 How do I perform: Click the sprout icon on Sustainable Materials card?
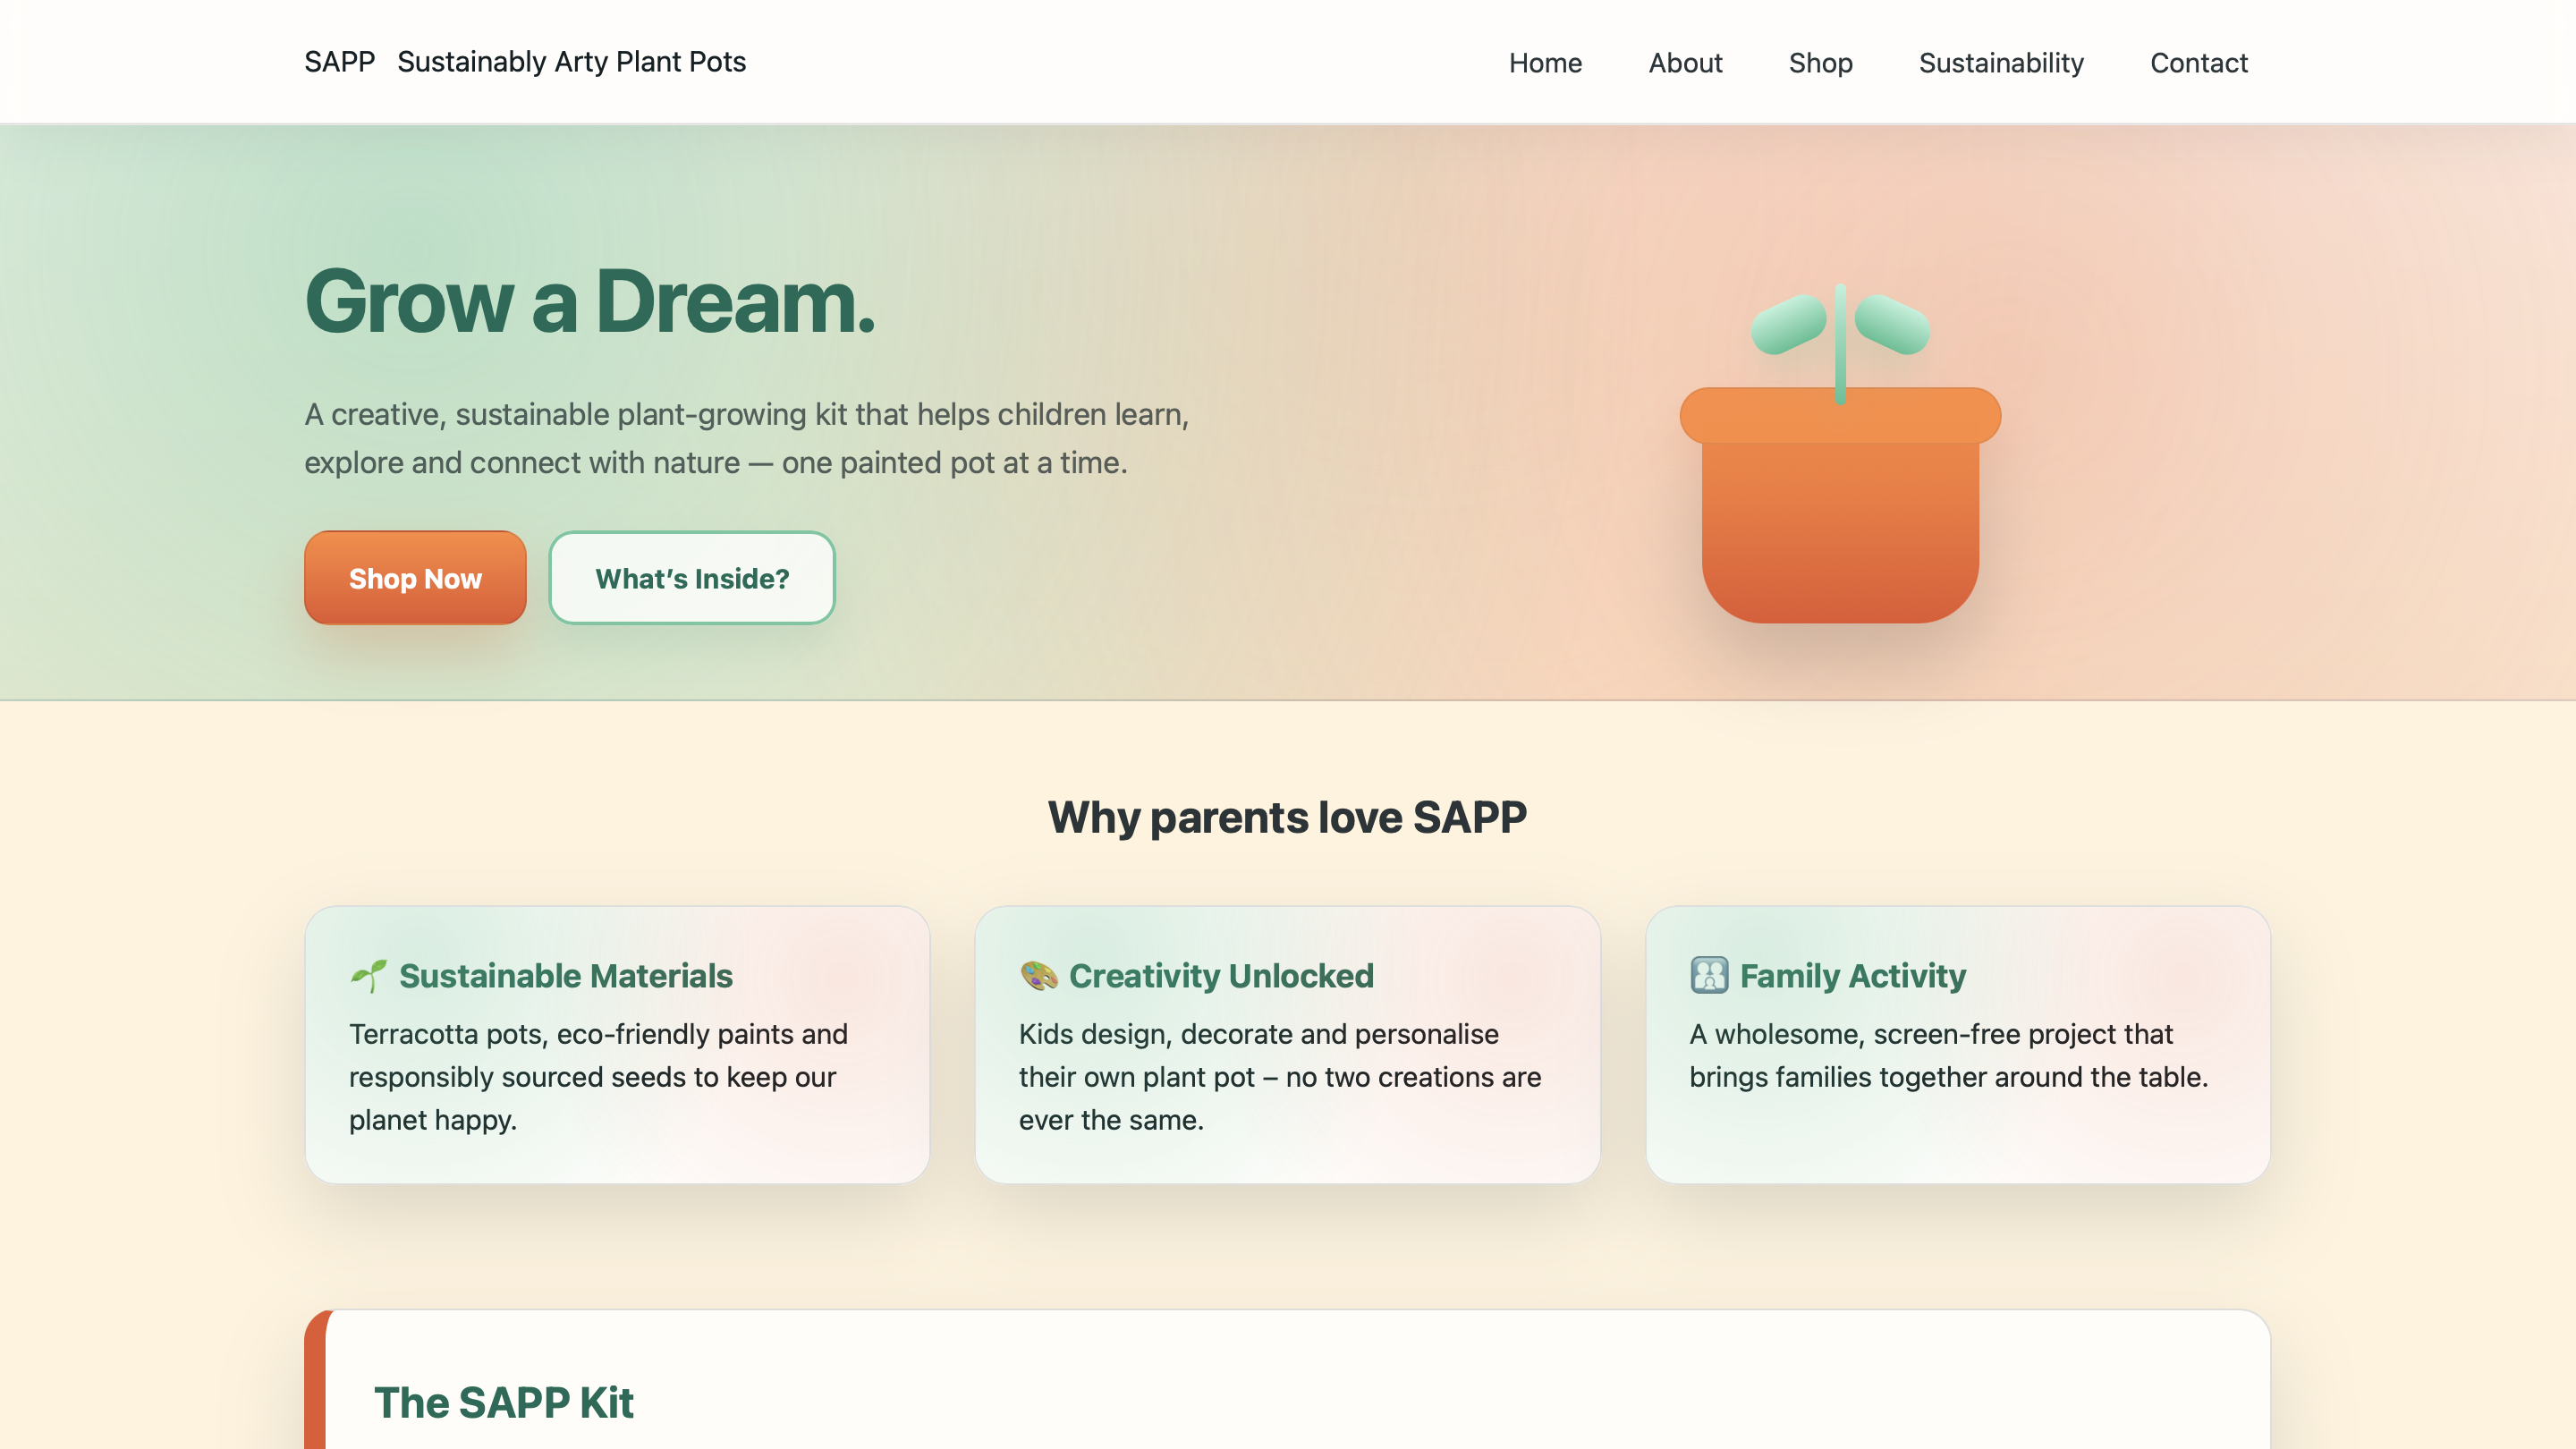[x=371, y=976]
